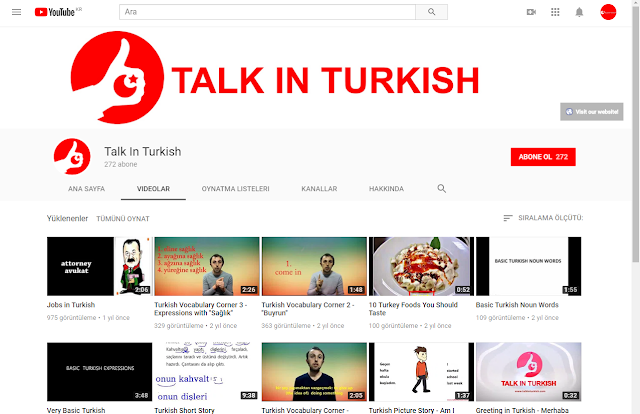Open the HAKKINDA tab

pyautogui.click(x=386, y=189)
